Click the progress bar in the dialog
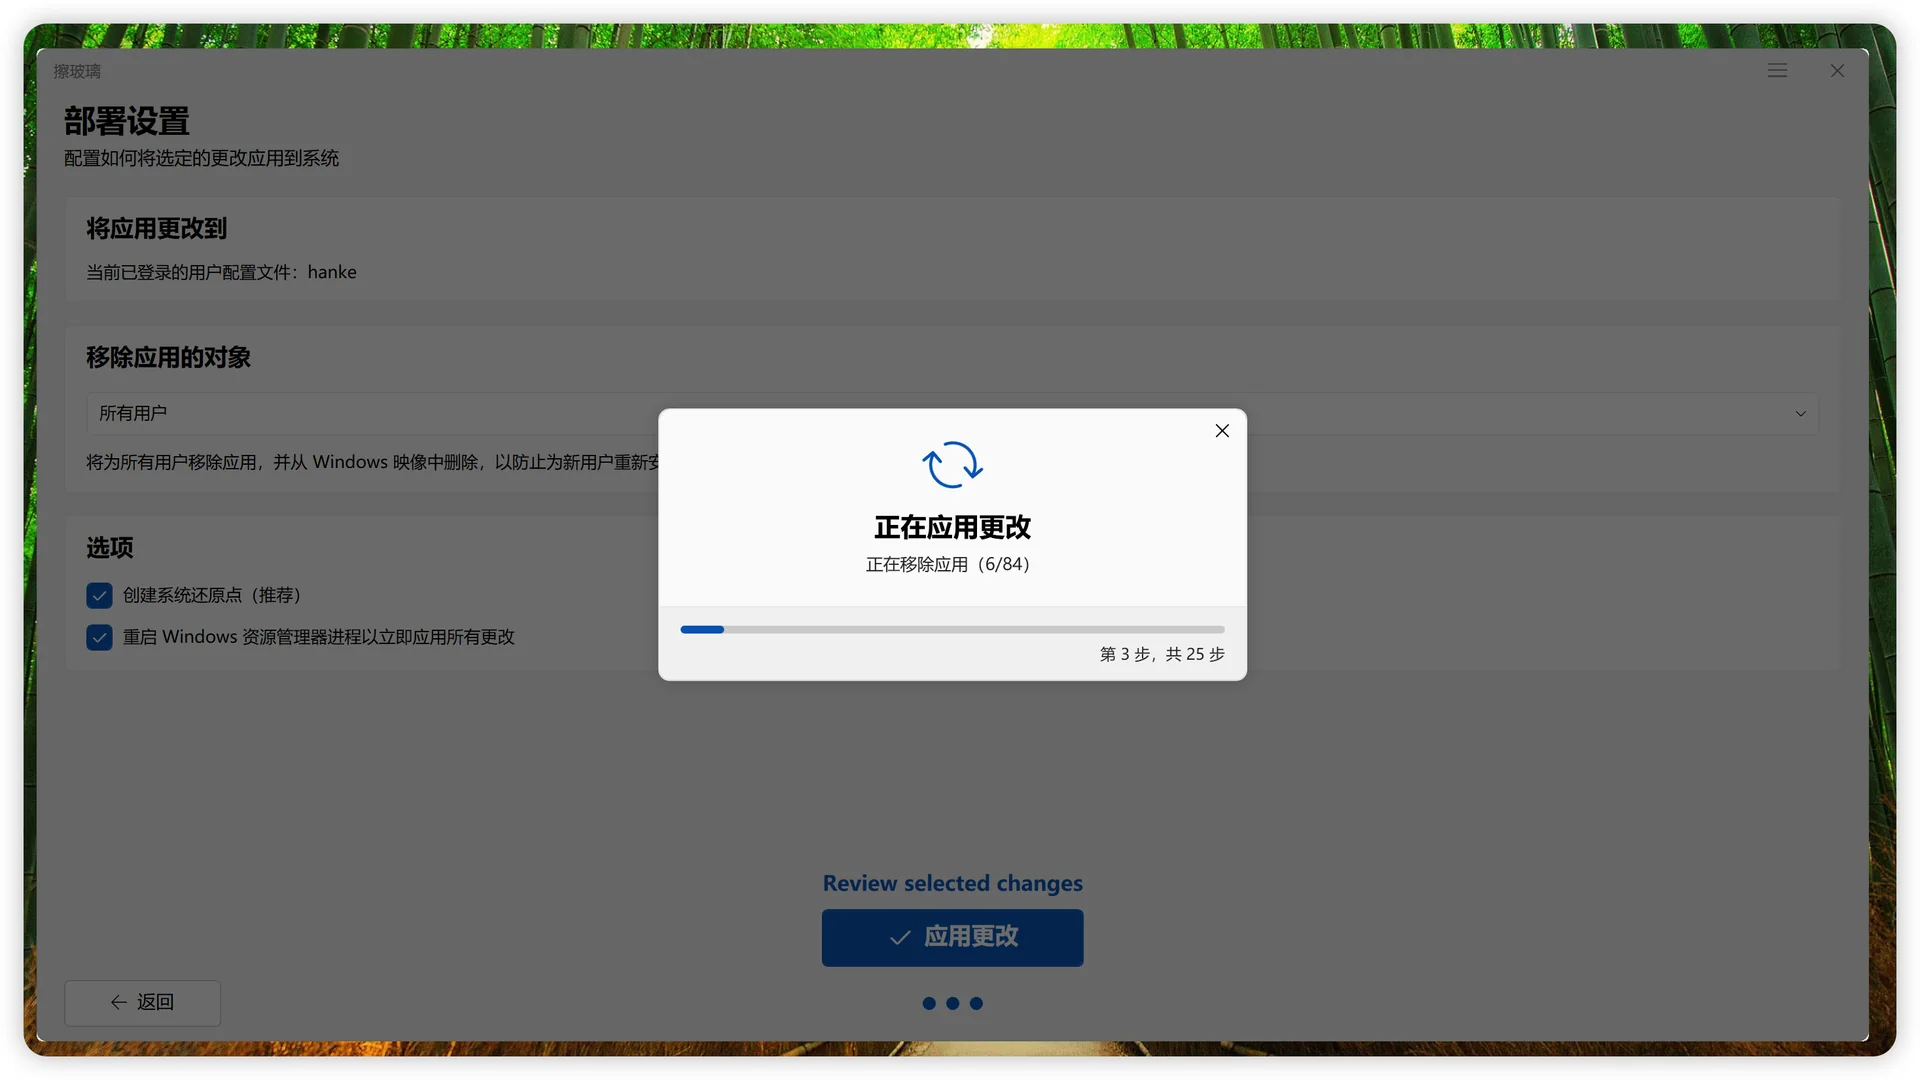The image size is (1920, 1080). [952, 630]
